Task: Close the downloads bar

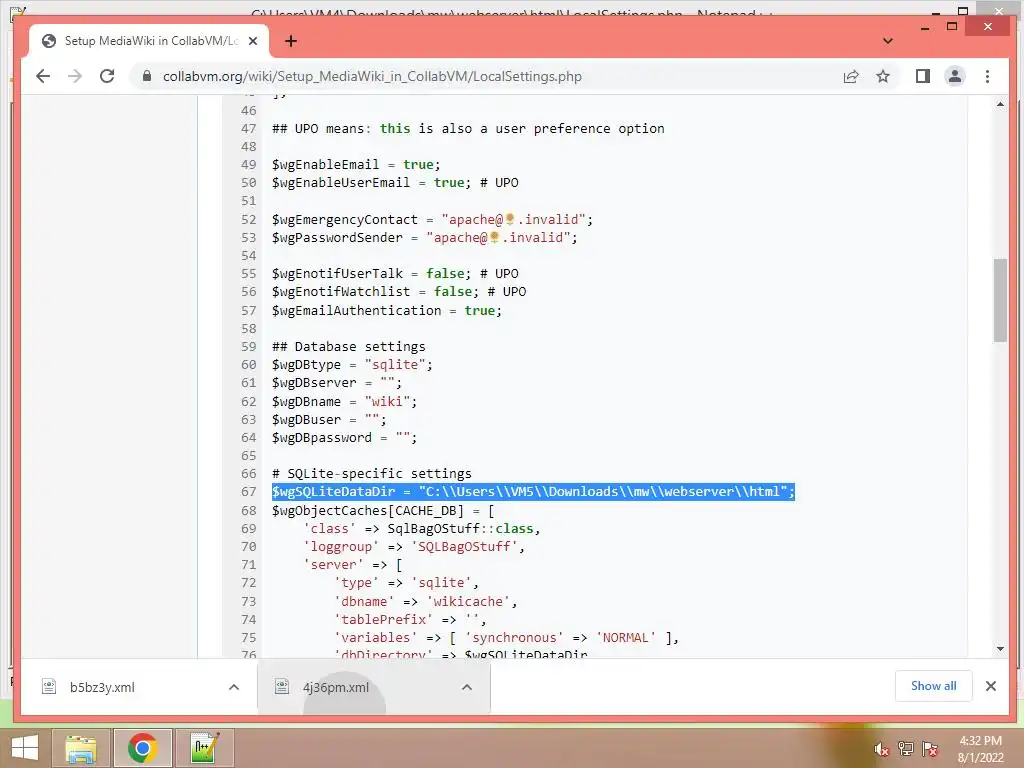Action: [x=991, y=686]
